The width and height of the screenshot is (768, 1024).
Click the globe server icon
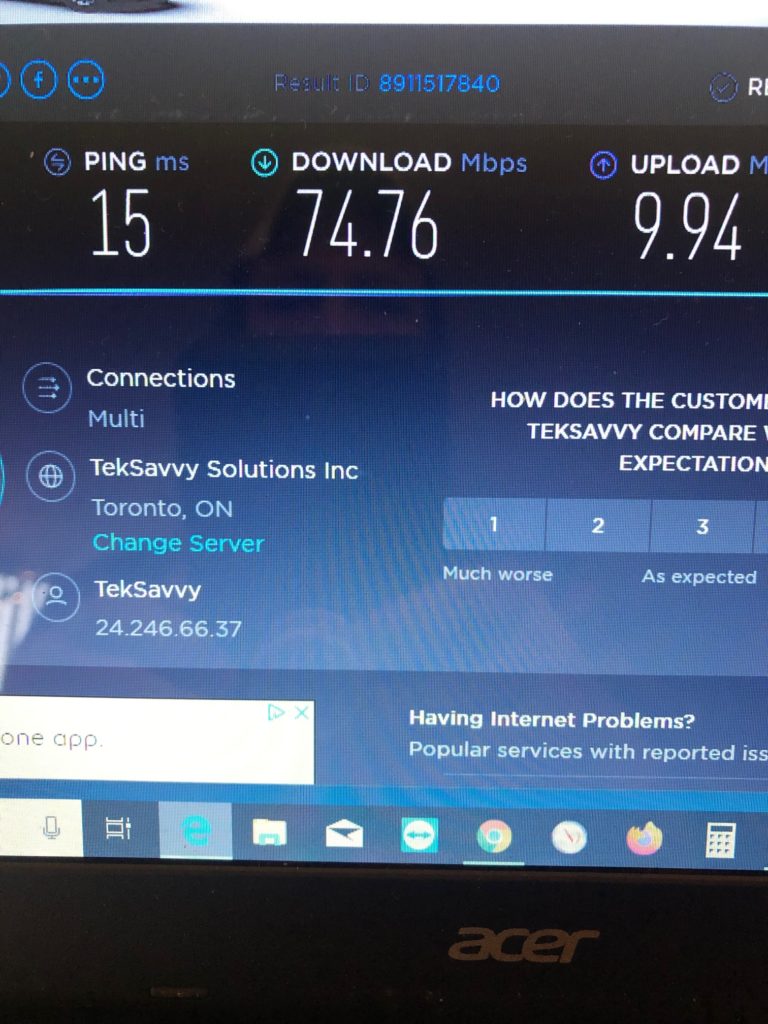click(x=51, y=476)
